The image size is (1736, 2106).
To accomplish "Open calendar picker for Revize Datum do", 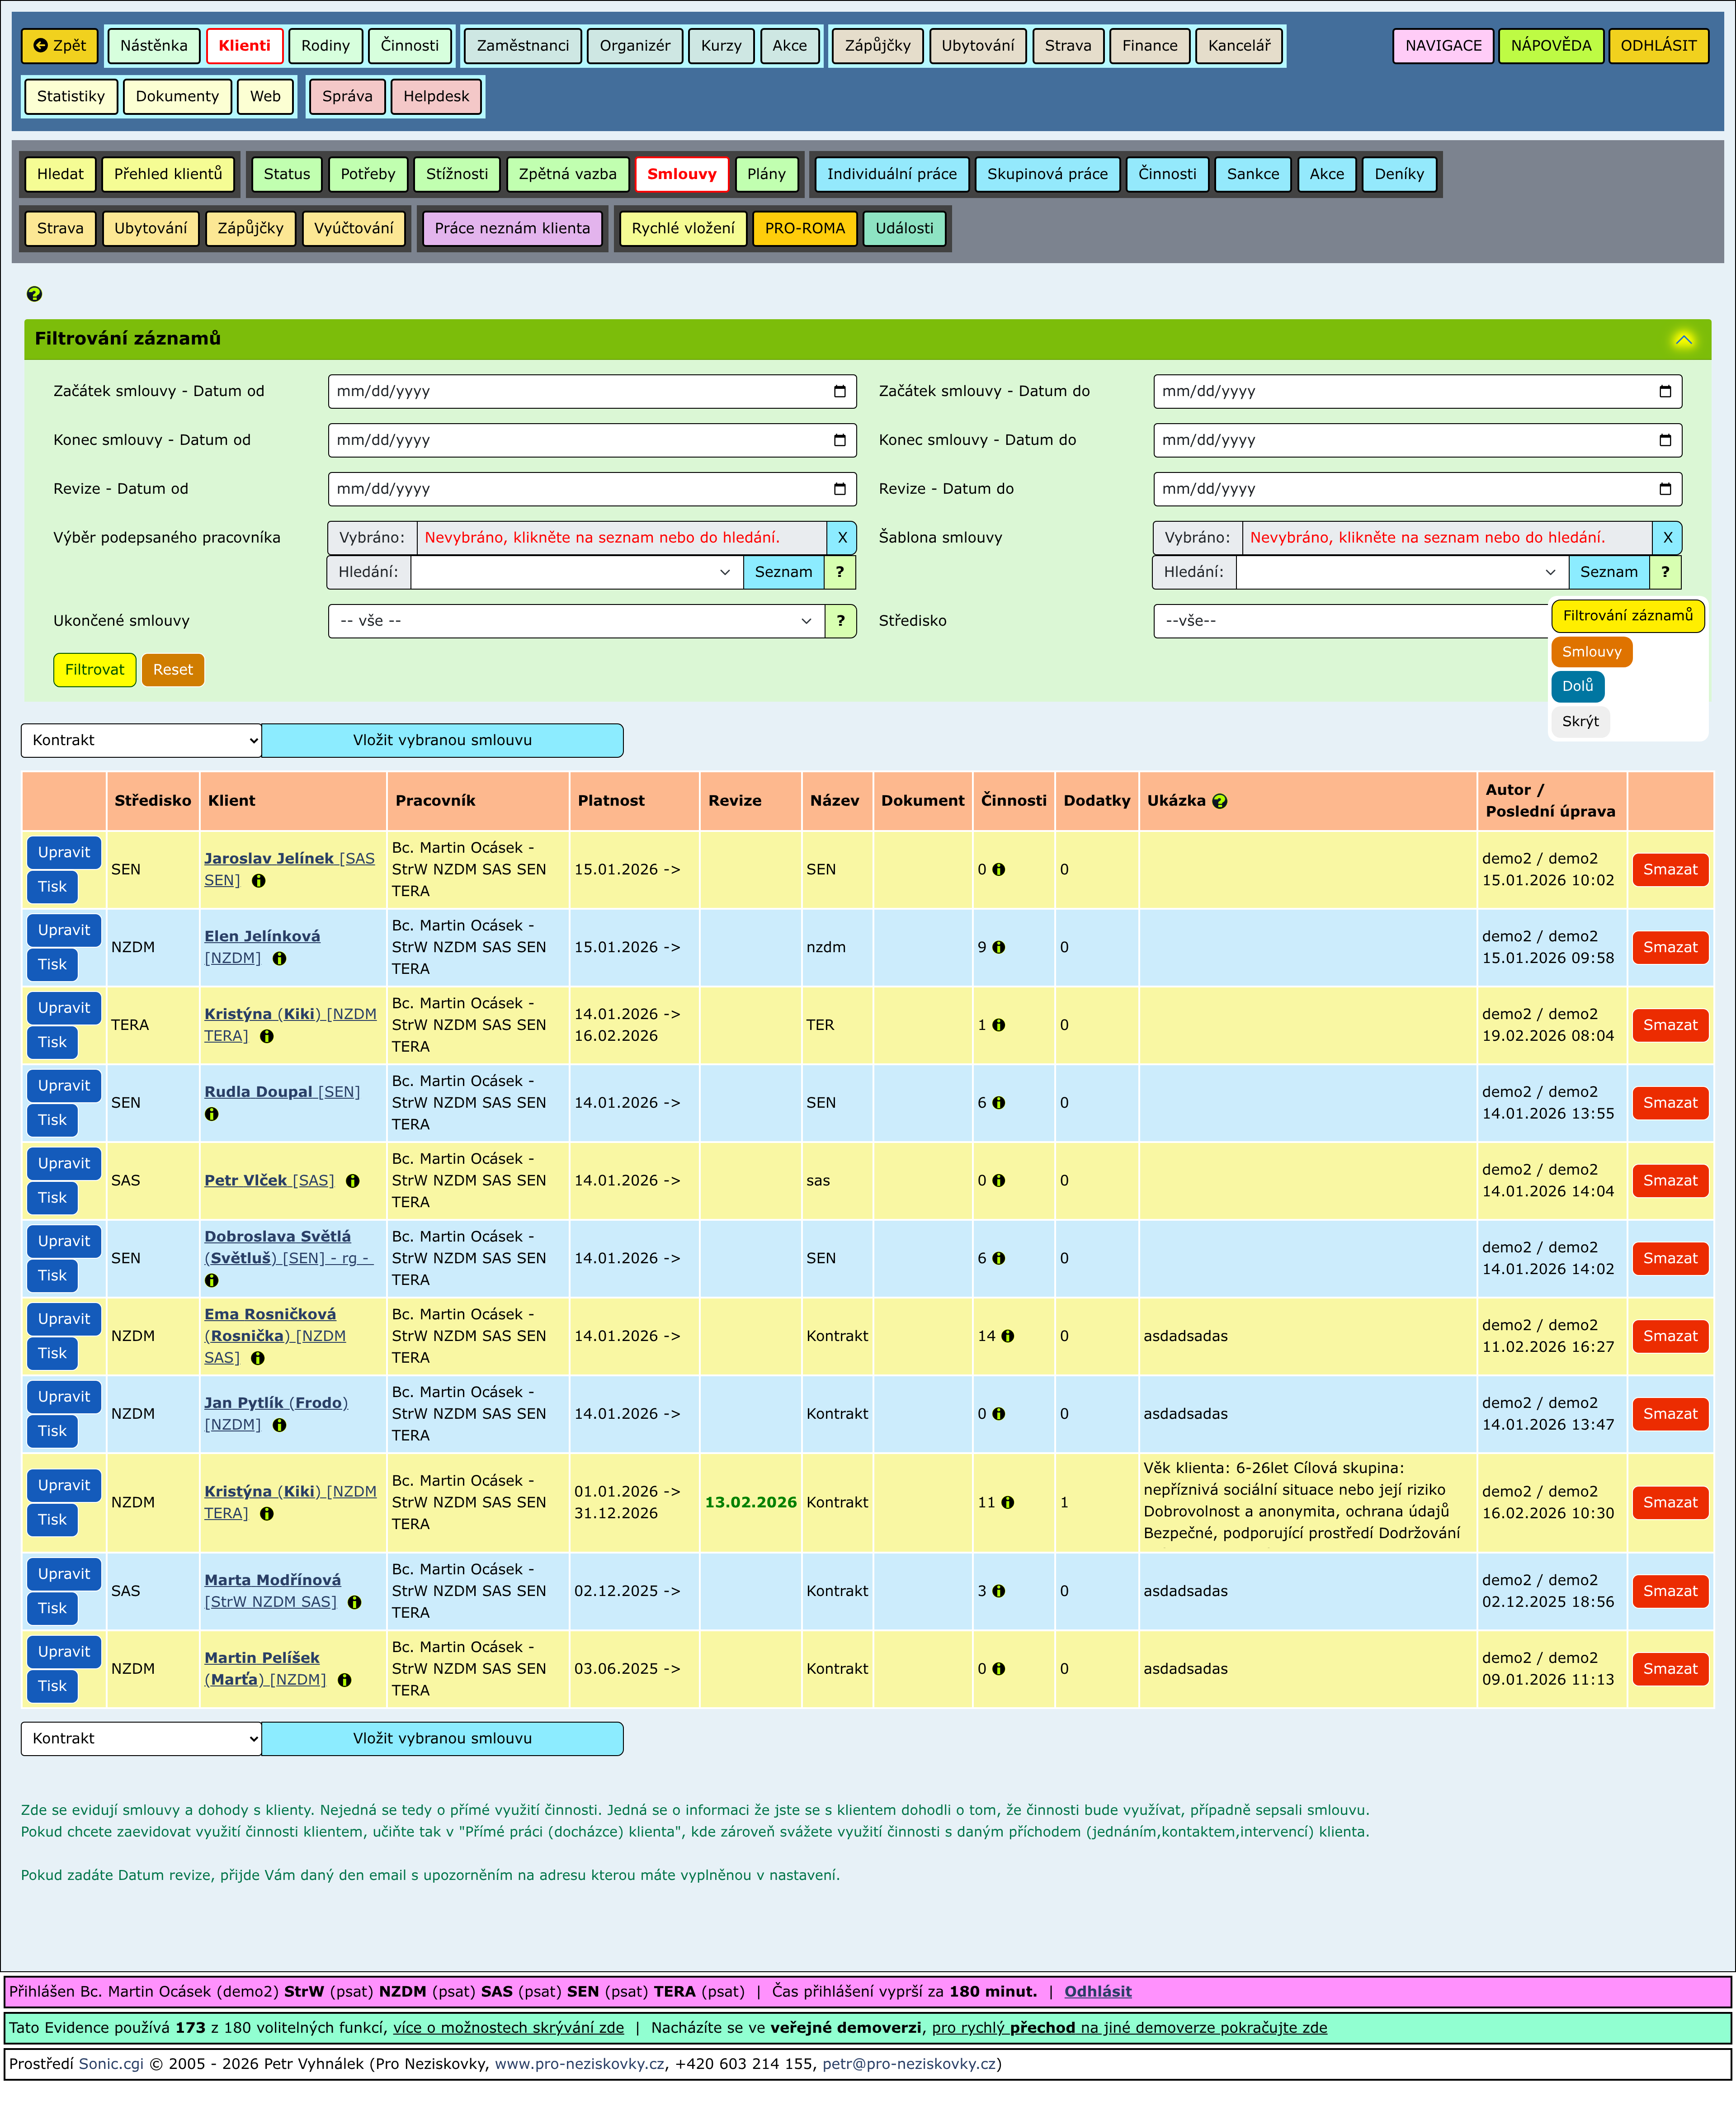I will (1664, 489).
